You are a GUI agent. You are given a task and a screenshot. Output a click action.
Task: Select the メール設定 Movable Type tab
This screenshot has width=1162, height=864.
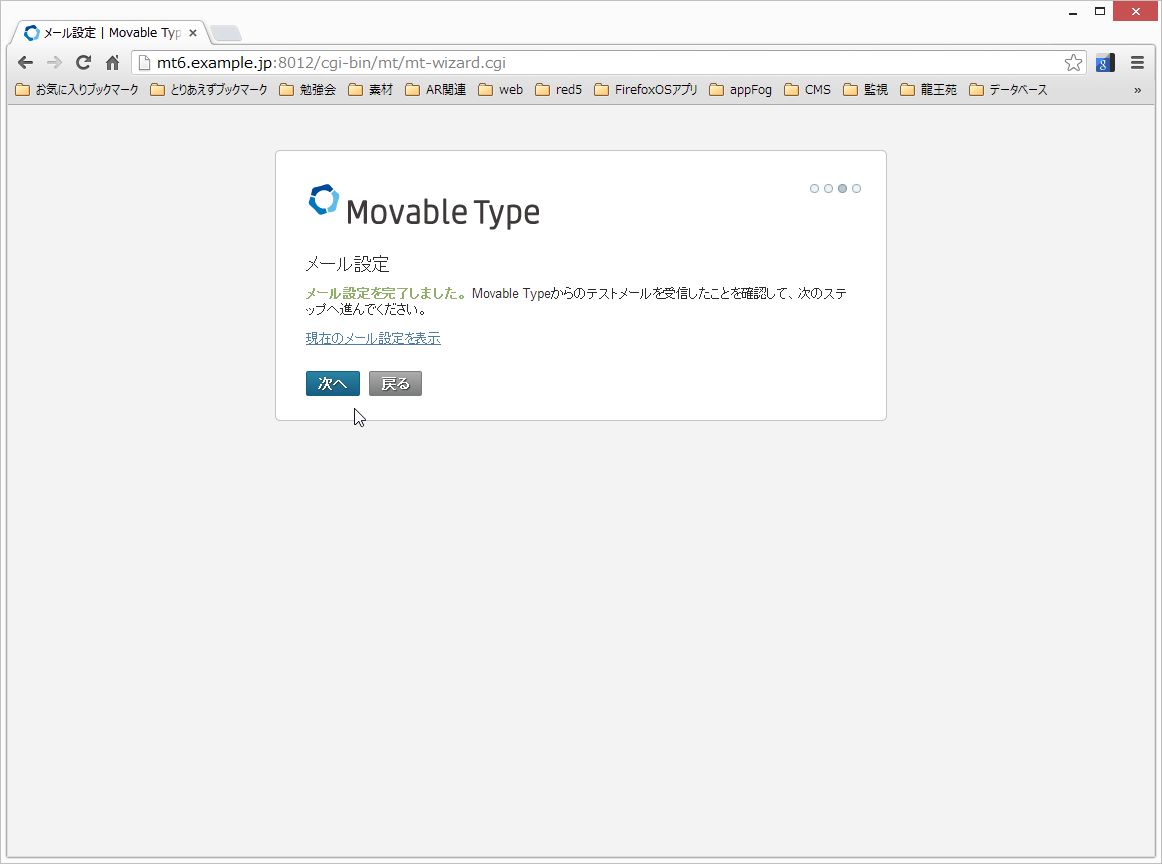(110, 33)
